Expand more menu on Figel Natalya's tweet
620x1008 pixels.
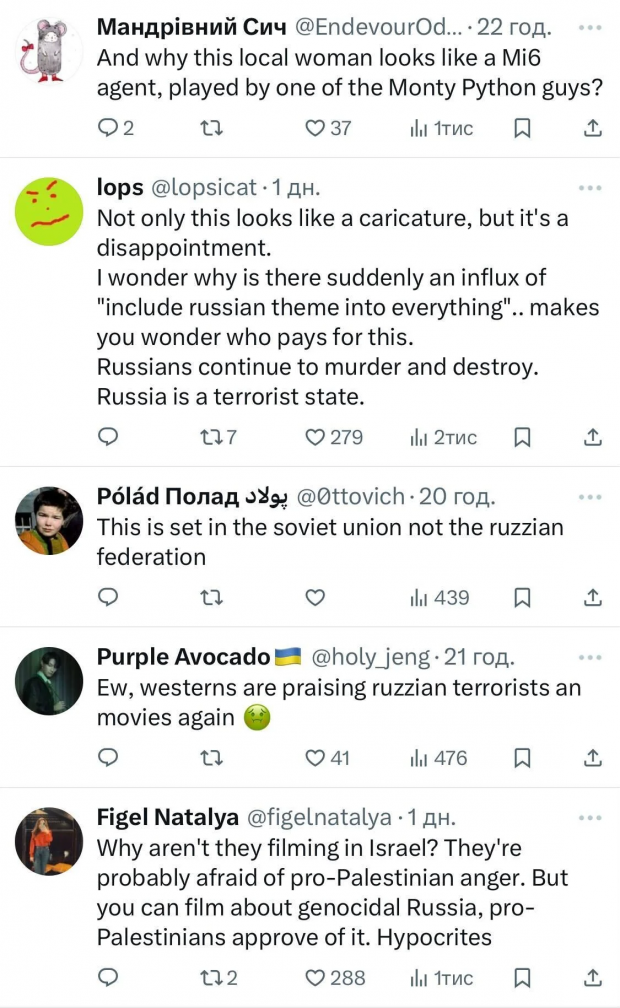(591, 817)
